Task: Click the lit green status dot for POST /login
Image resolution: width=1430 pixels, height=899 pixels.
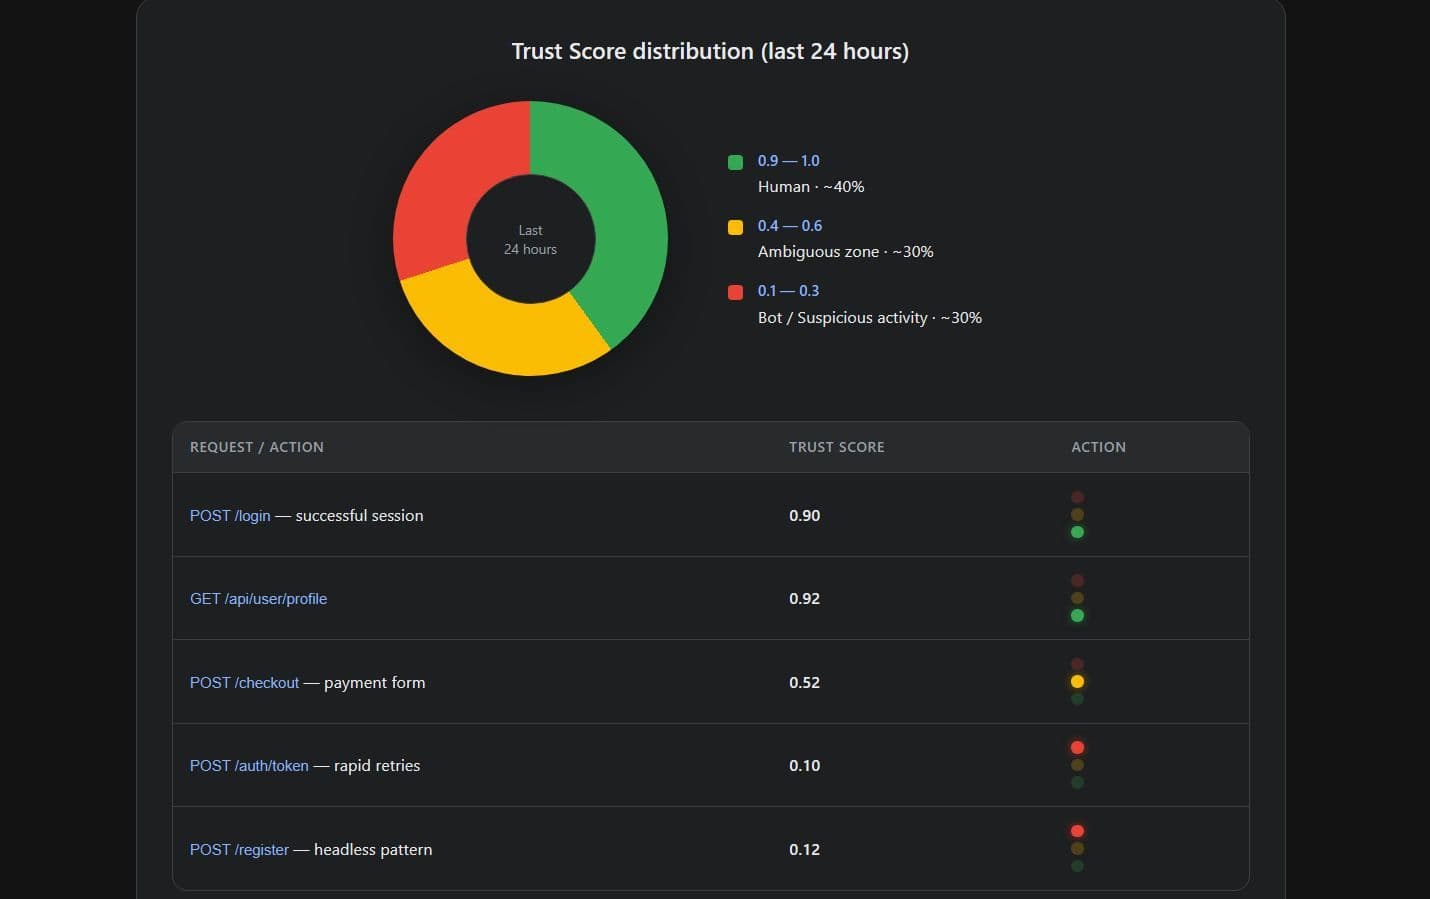Action: pos(1077,533)
